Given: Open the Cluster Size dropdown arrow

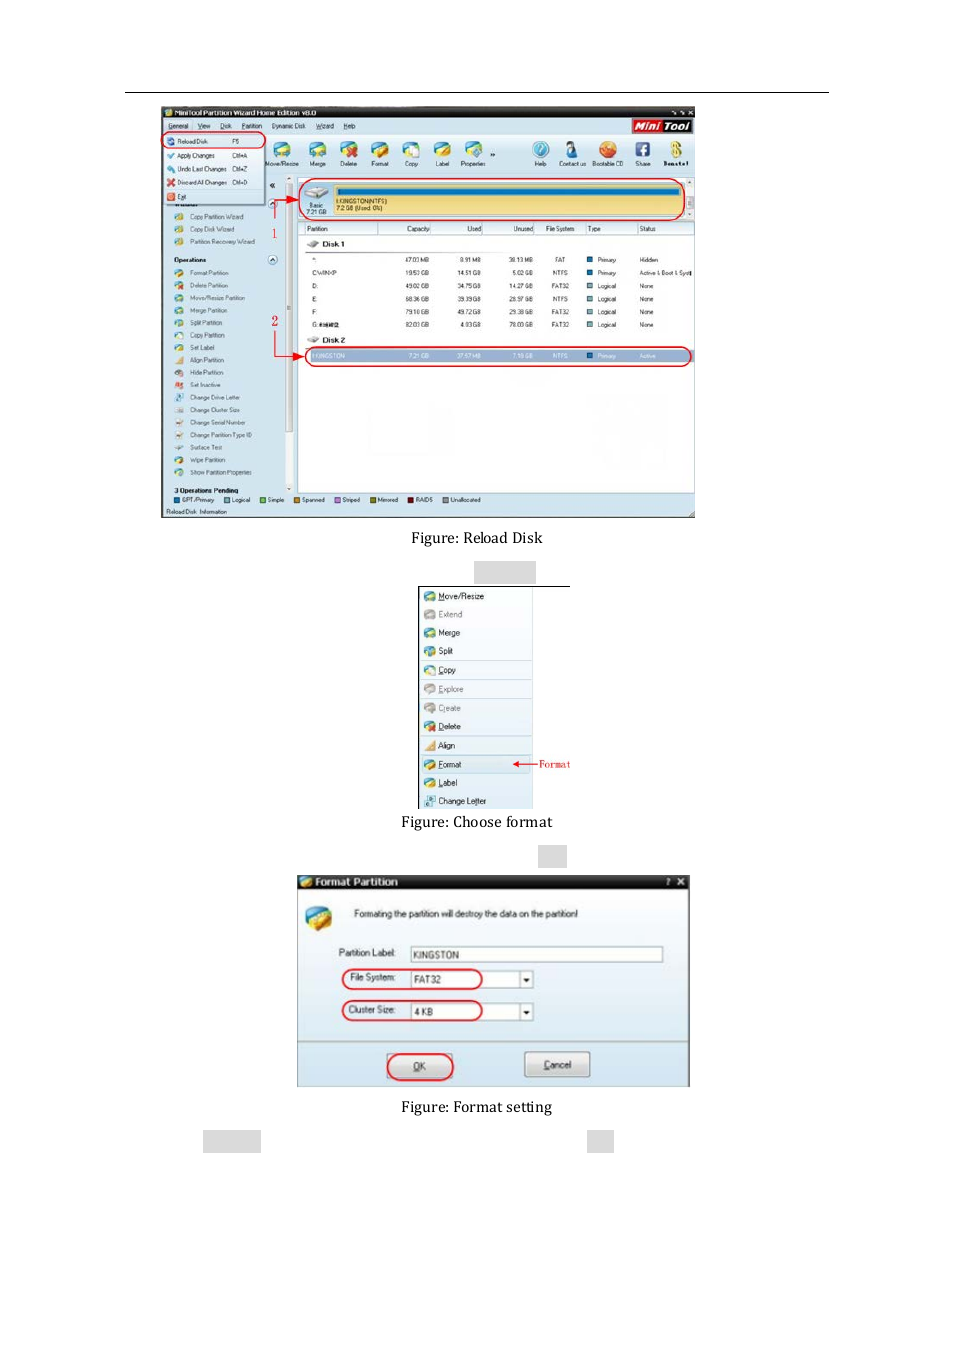Looking at the screenshot, I should tap(526, 1012).
